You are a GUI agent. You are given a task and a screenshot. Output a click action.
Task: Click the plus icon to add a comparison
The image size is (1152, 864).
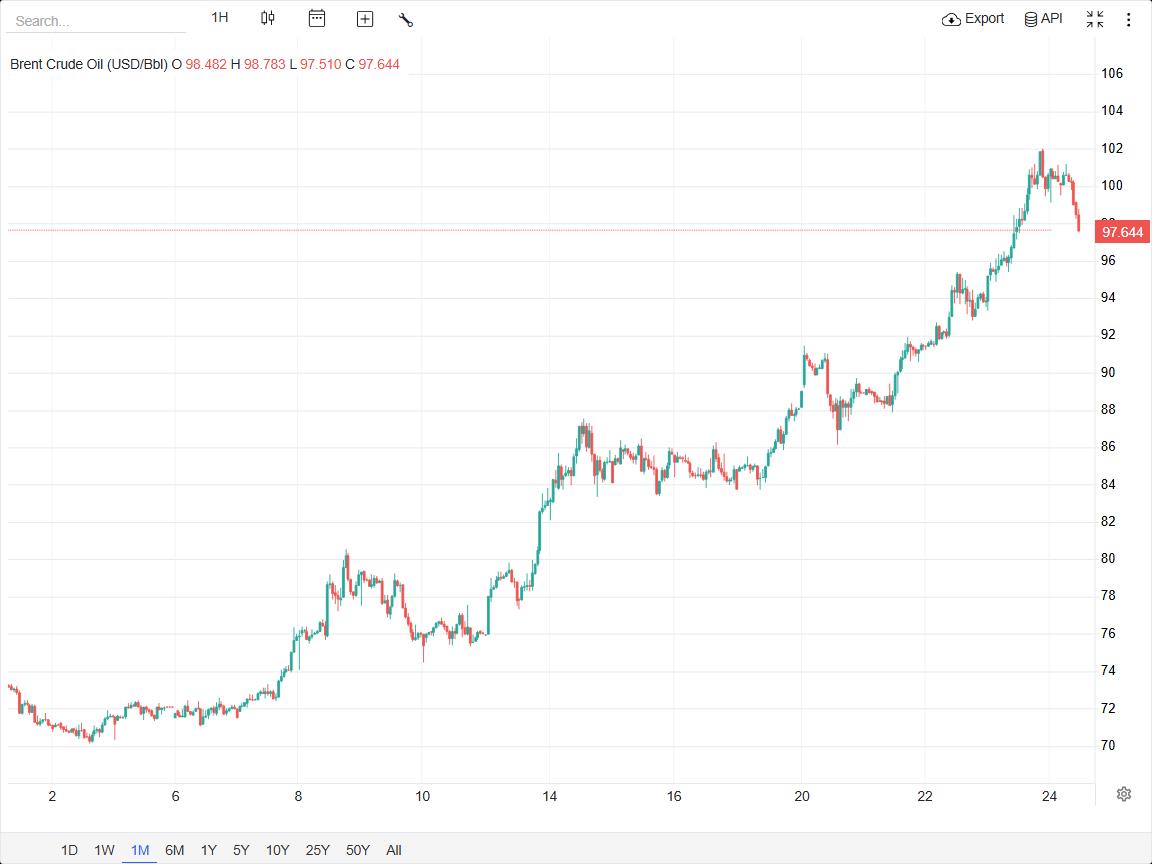(x=364, y=19)
